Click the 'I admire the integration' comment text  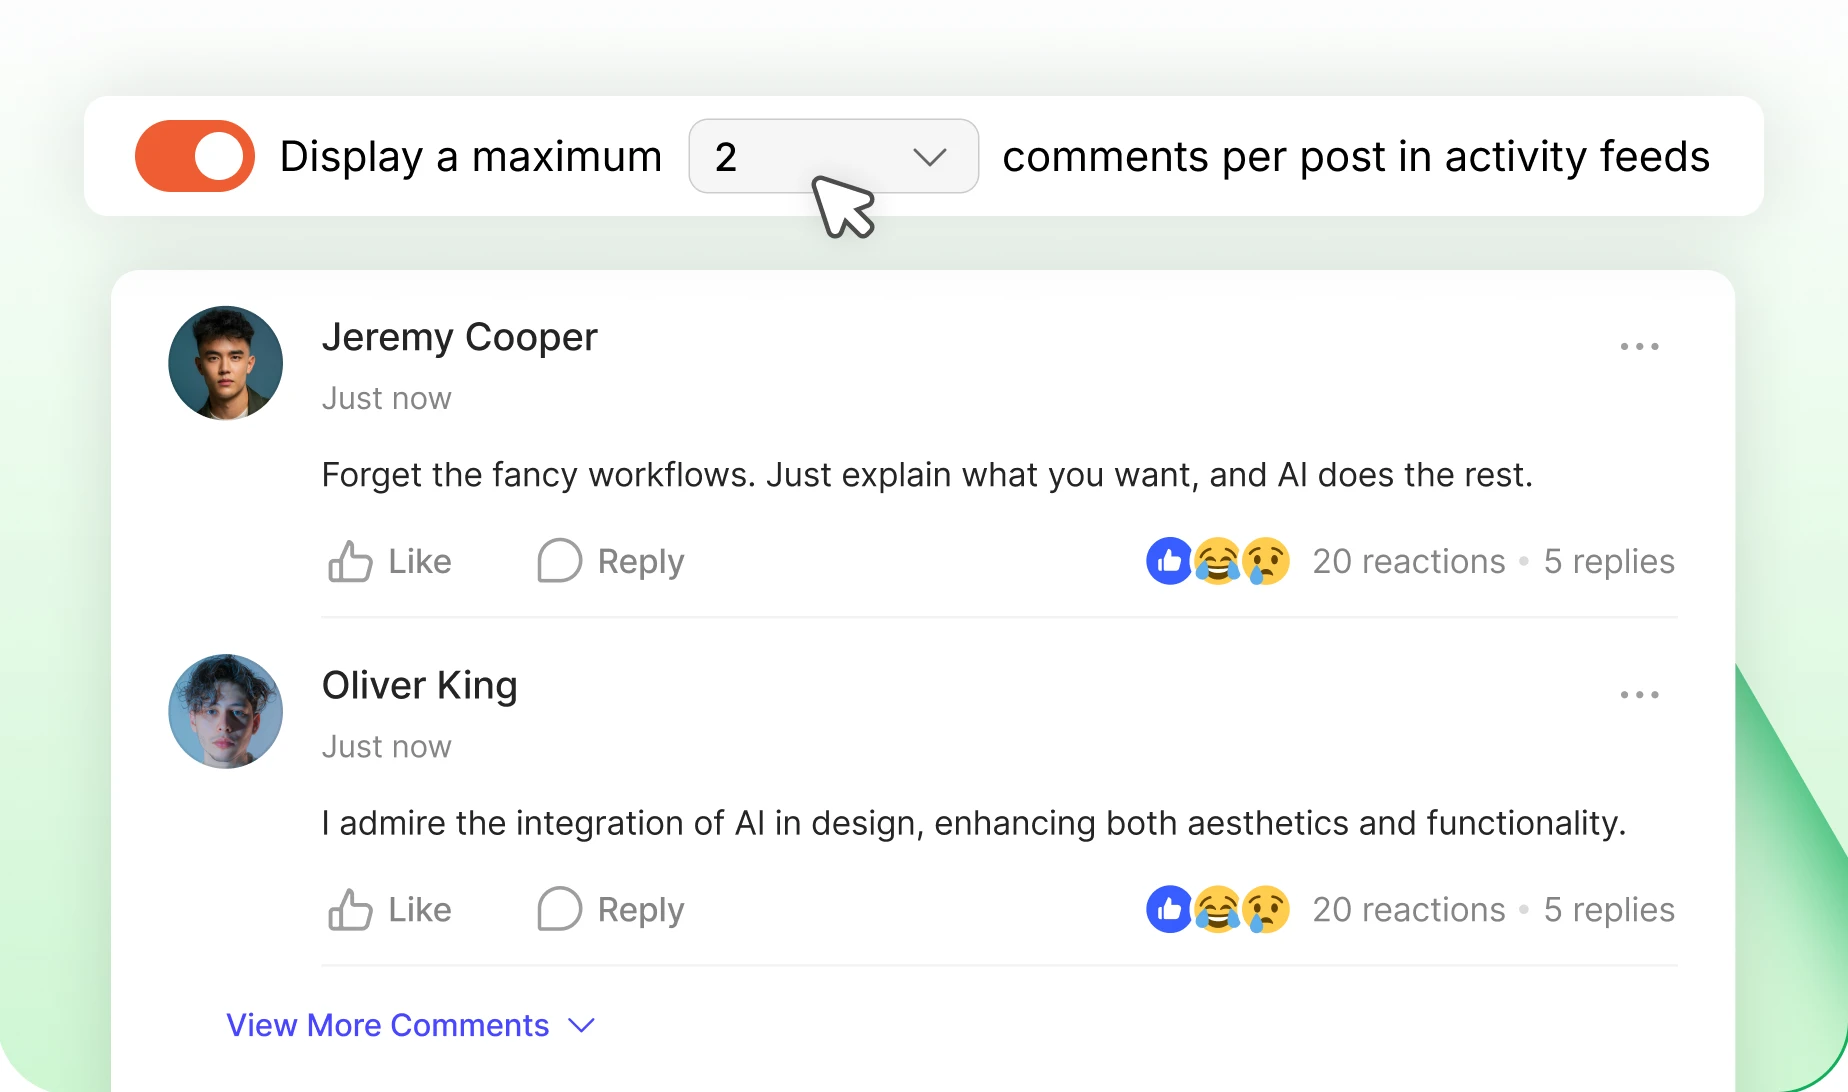pyautogui.click(x=974, y=823)
